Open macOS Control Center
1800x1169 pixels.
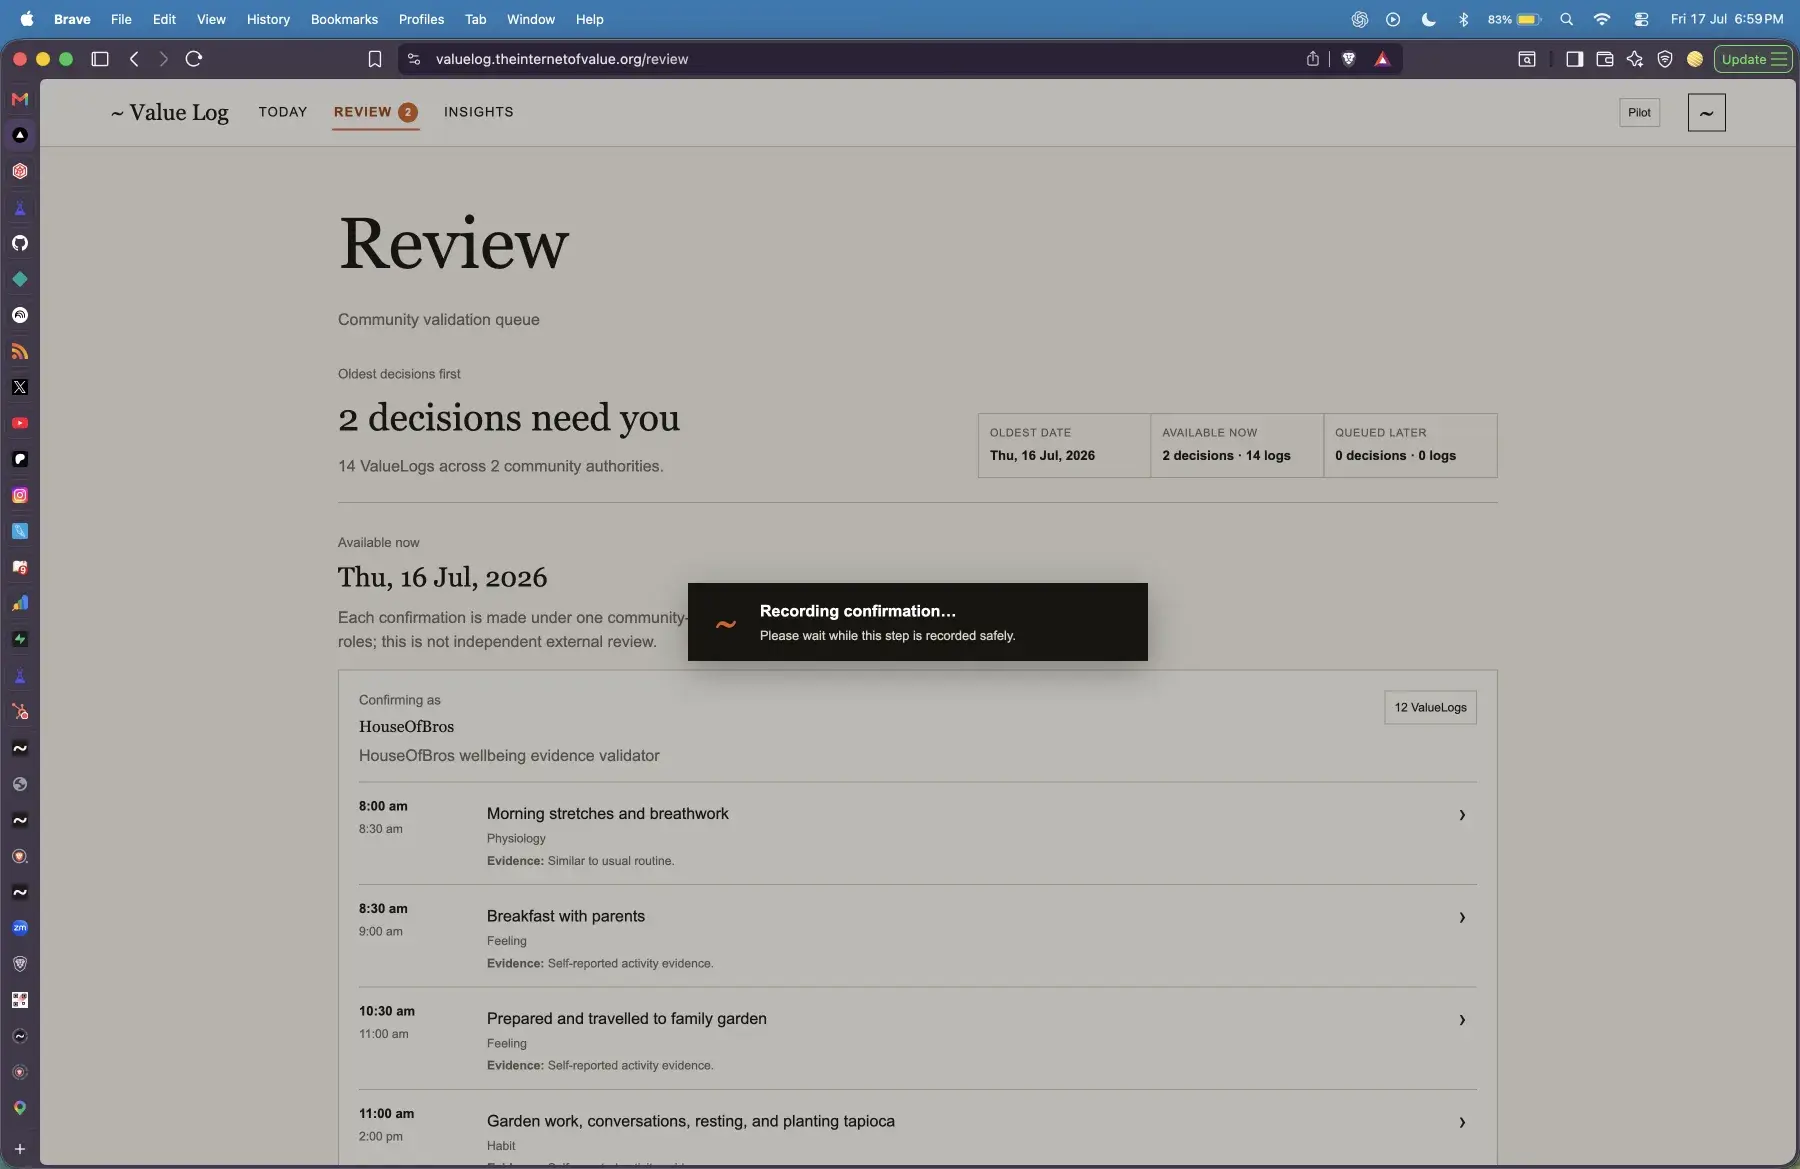[x=1641, y=19]
